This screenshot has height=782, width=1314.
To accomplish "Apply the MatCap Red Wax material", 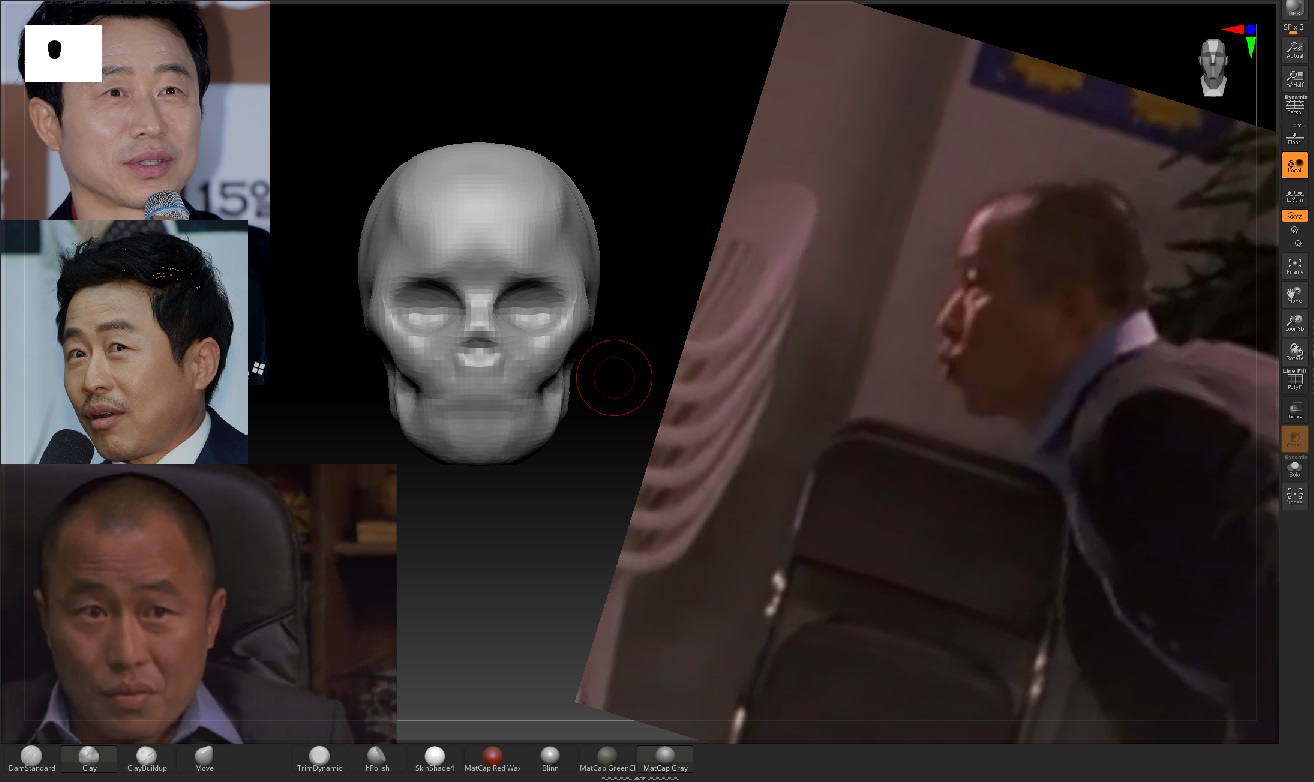I will [492, 759].
